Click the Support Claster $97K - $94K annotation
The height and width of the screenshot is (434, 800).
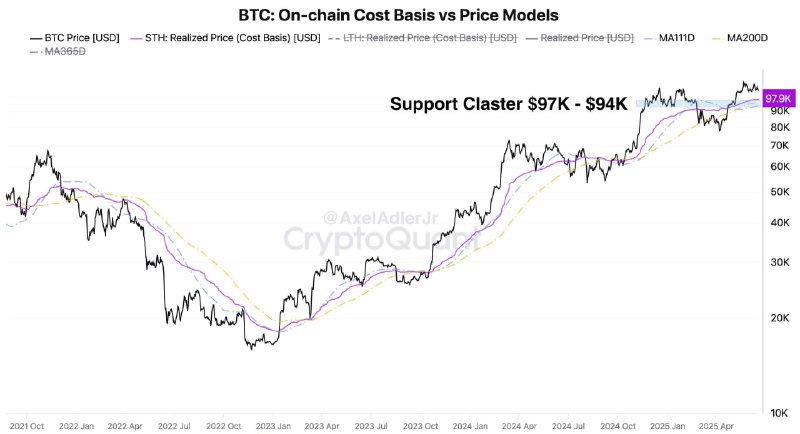(509, 104)
